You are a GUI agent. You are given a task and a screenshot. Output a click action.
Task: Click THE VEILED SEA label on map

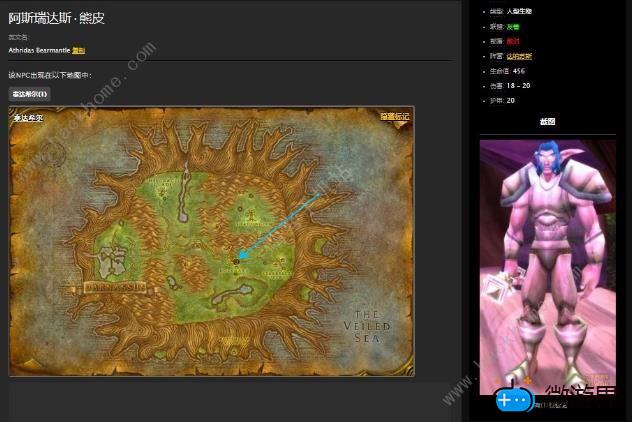tap(367, 326)
